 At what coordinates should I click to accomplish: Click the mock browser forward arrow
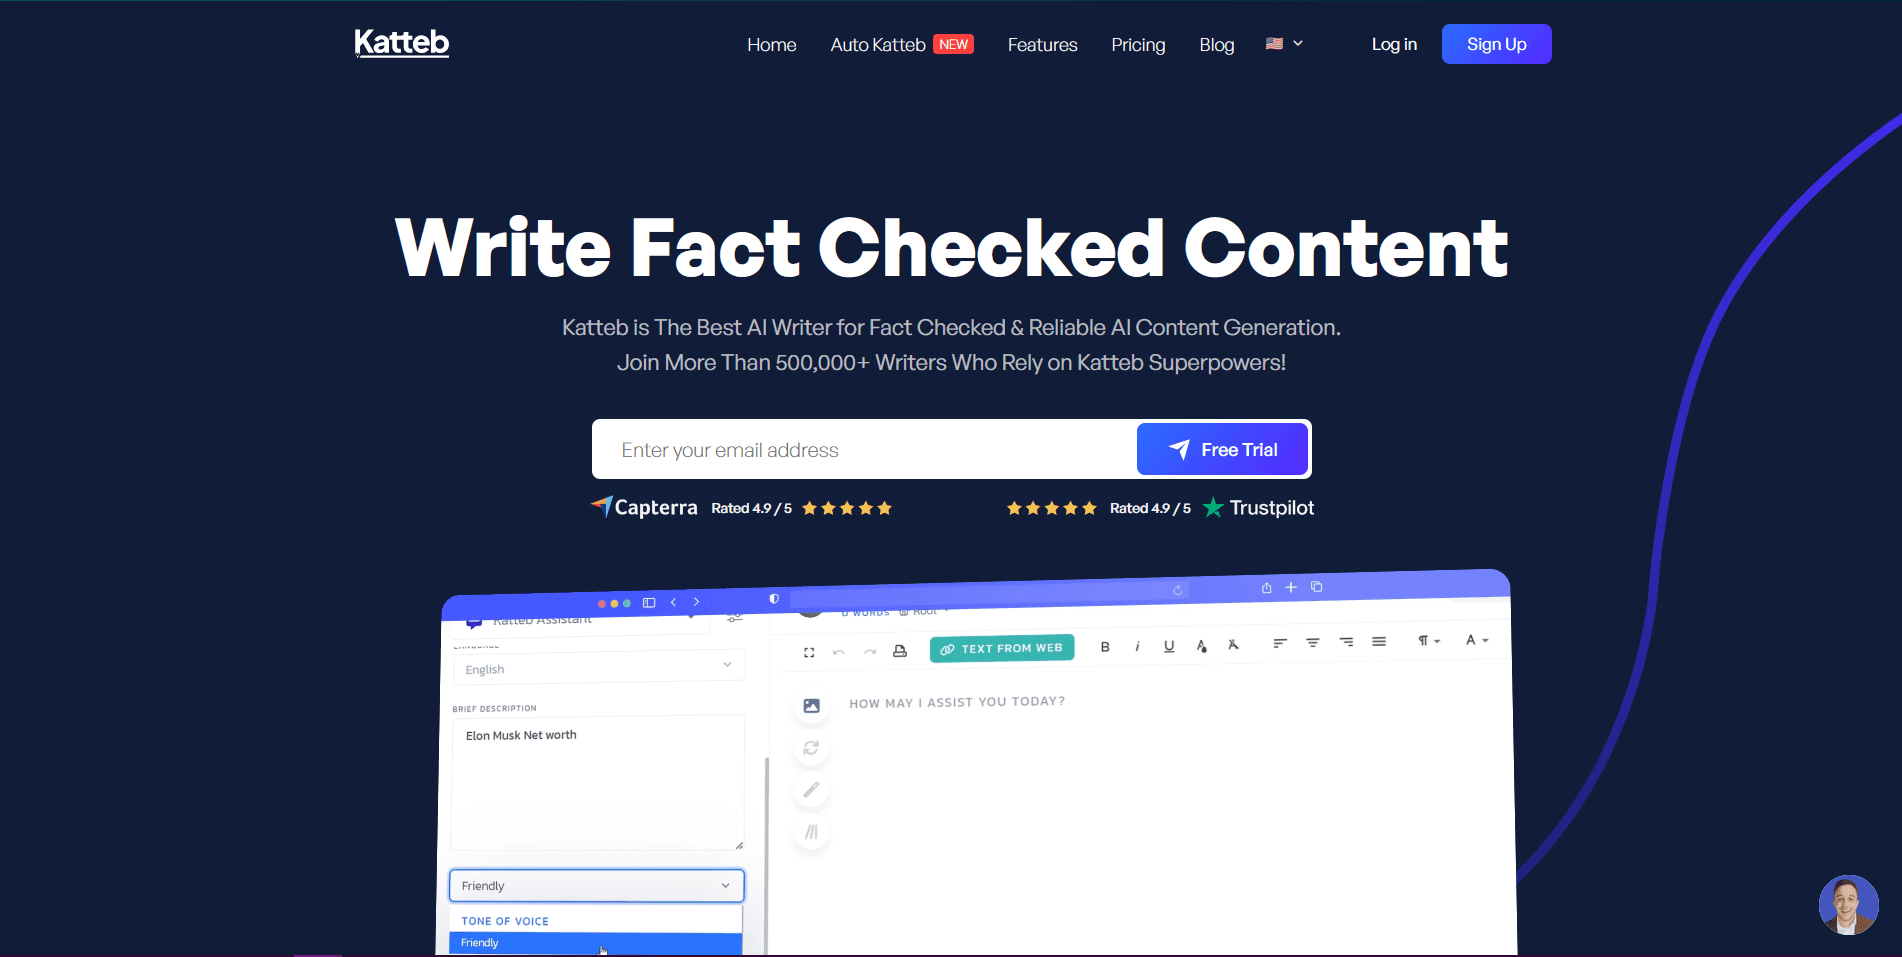(x=696, y=602)
